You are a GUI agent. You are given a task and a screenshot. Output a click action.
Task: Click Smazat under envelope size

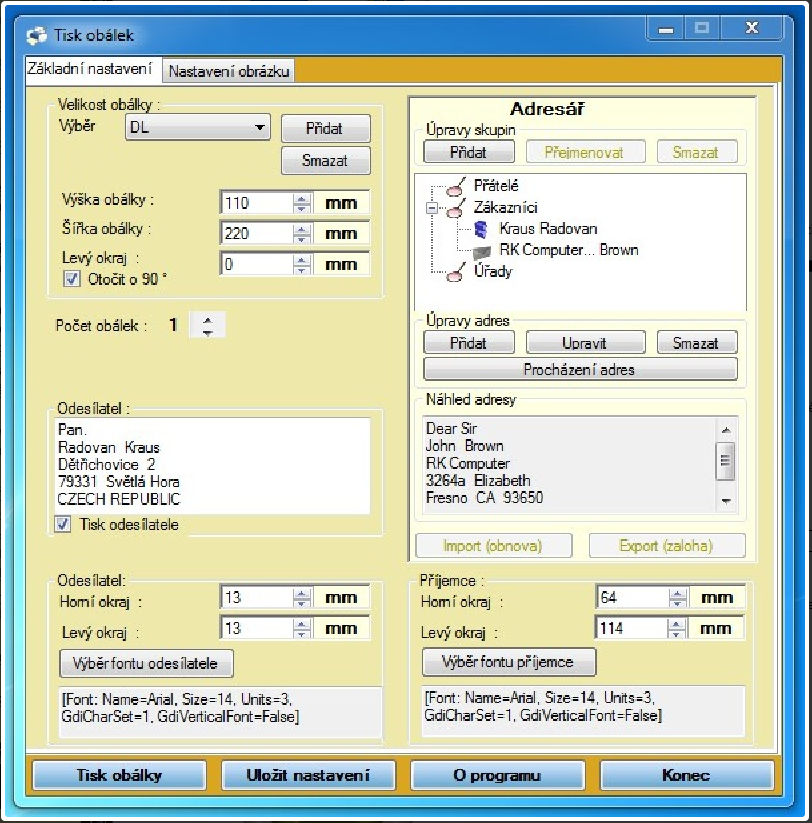(325, 160)
